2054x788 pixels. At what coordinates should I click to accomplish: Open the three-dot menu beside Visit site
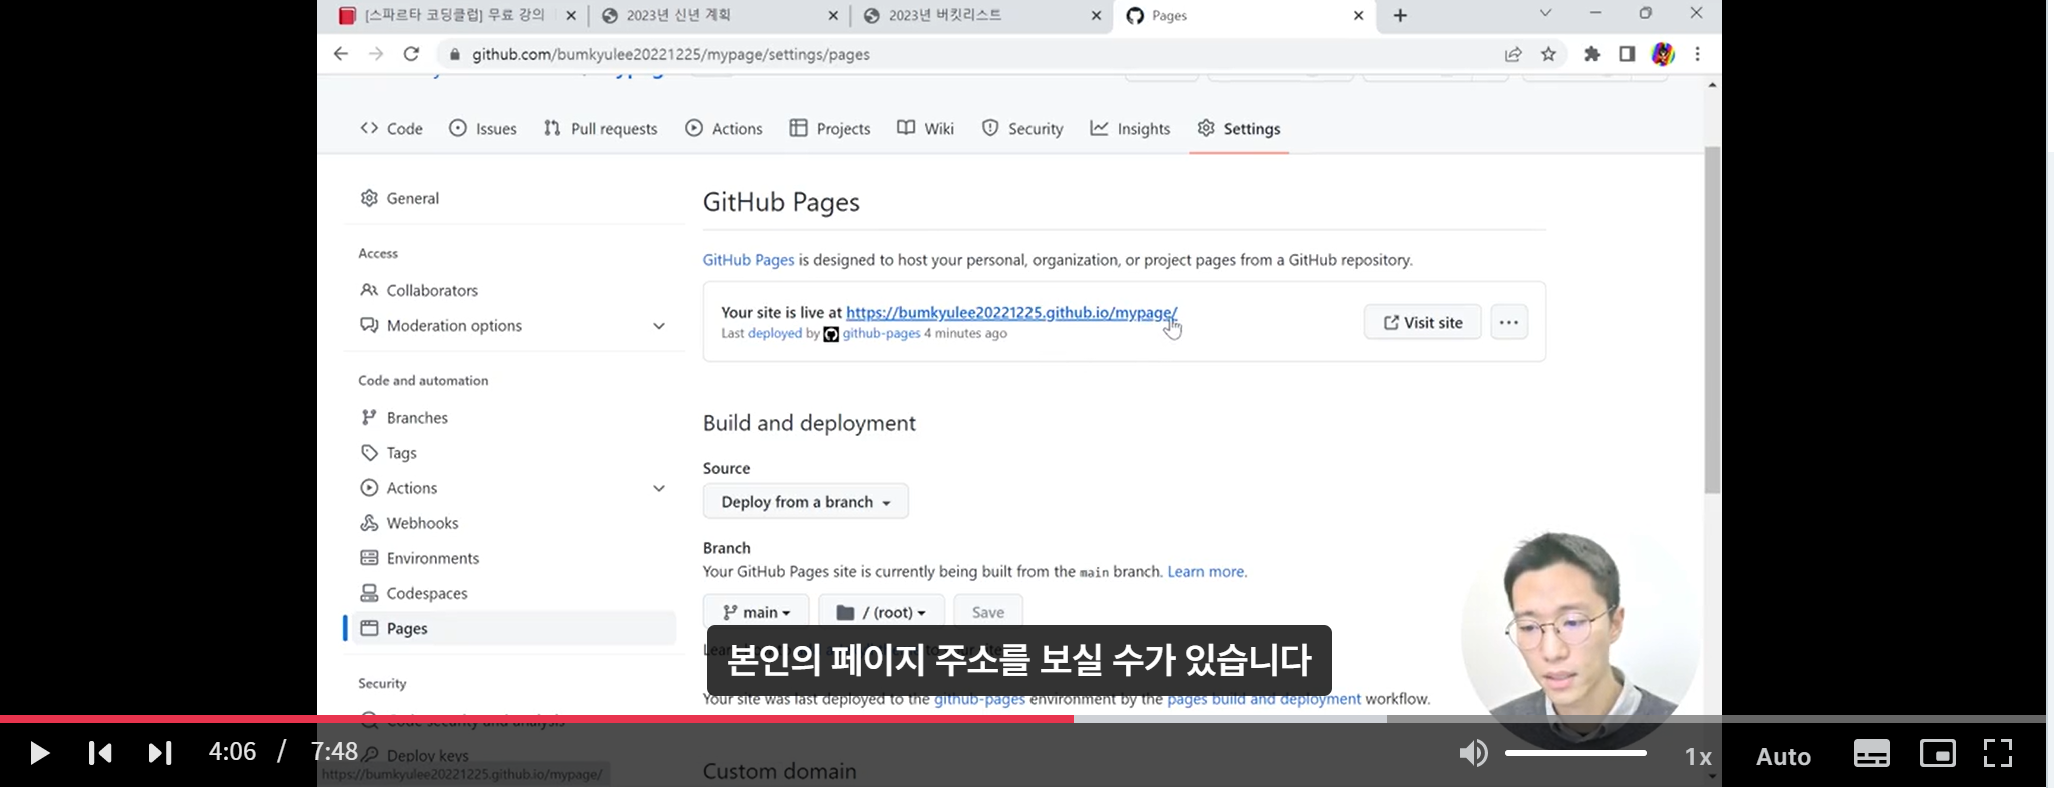pos(1509,322)
